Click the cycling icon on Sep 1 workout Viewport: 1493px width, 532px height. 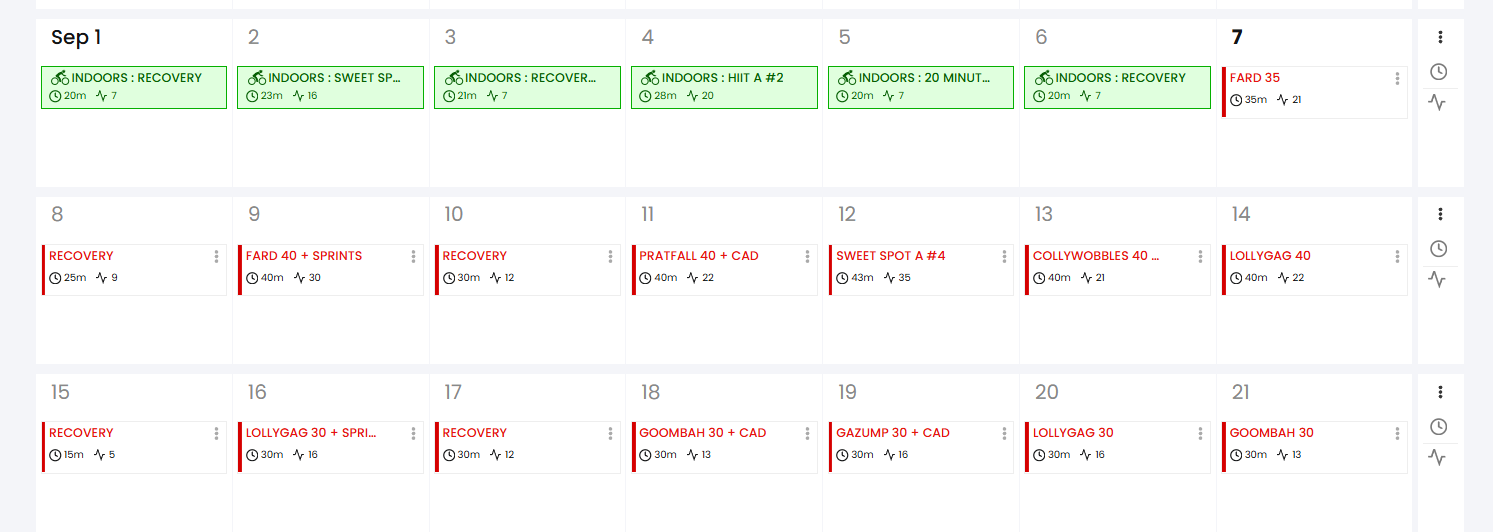click(x=60, y=78)
